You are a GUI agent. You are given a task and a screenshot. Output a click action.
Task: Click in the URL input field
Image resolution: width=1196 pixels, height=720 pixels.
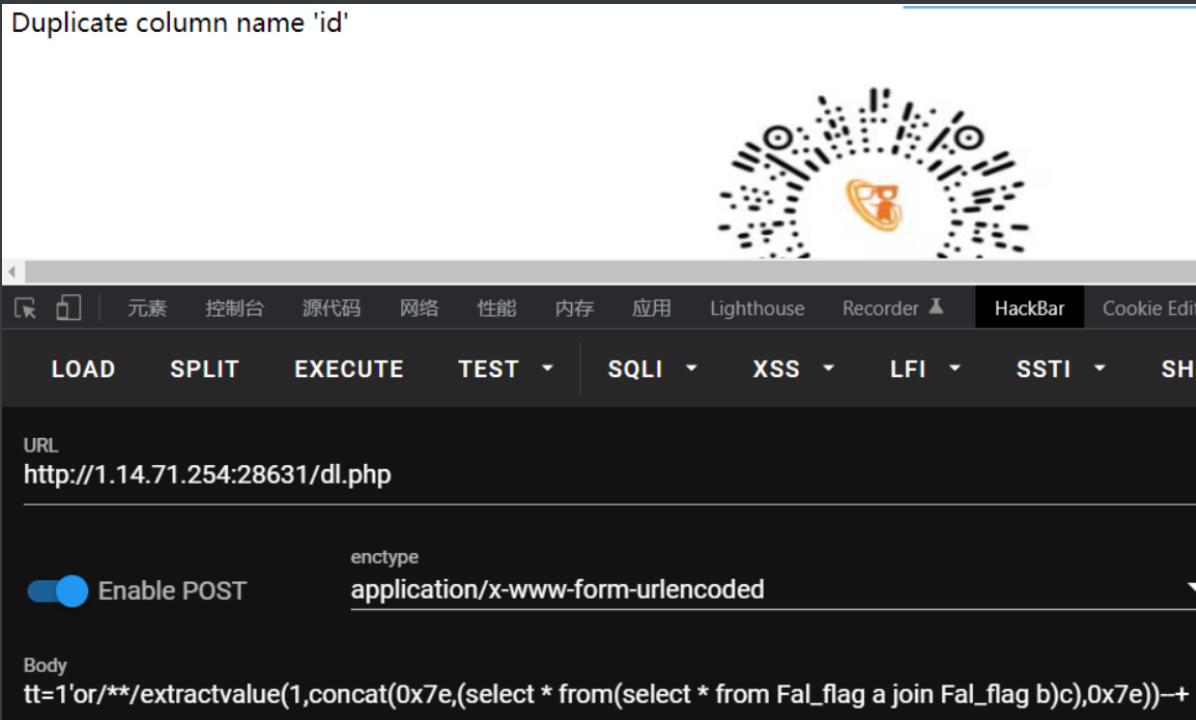[x=609, y=475]
